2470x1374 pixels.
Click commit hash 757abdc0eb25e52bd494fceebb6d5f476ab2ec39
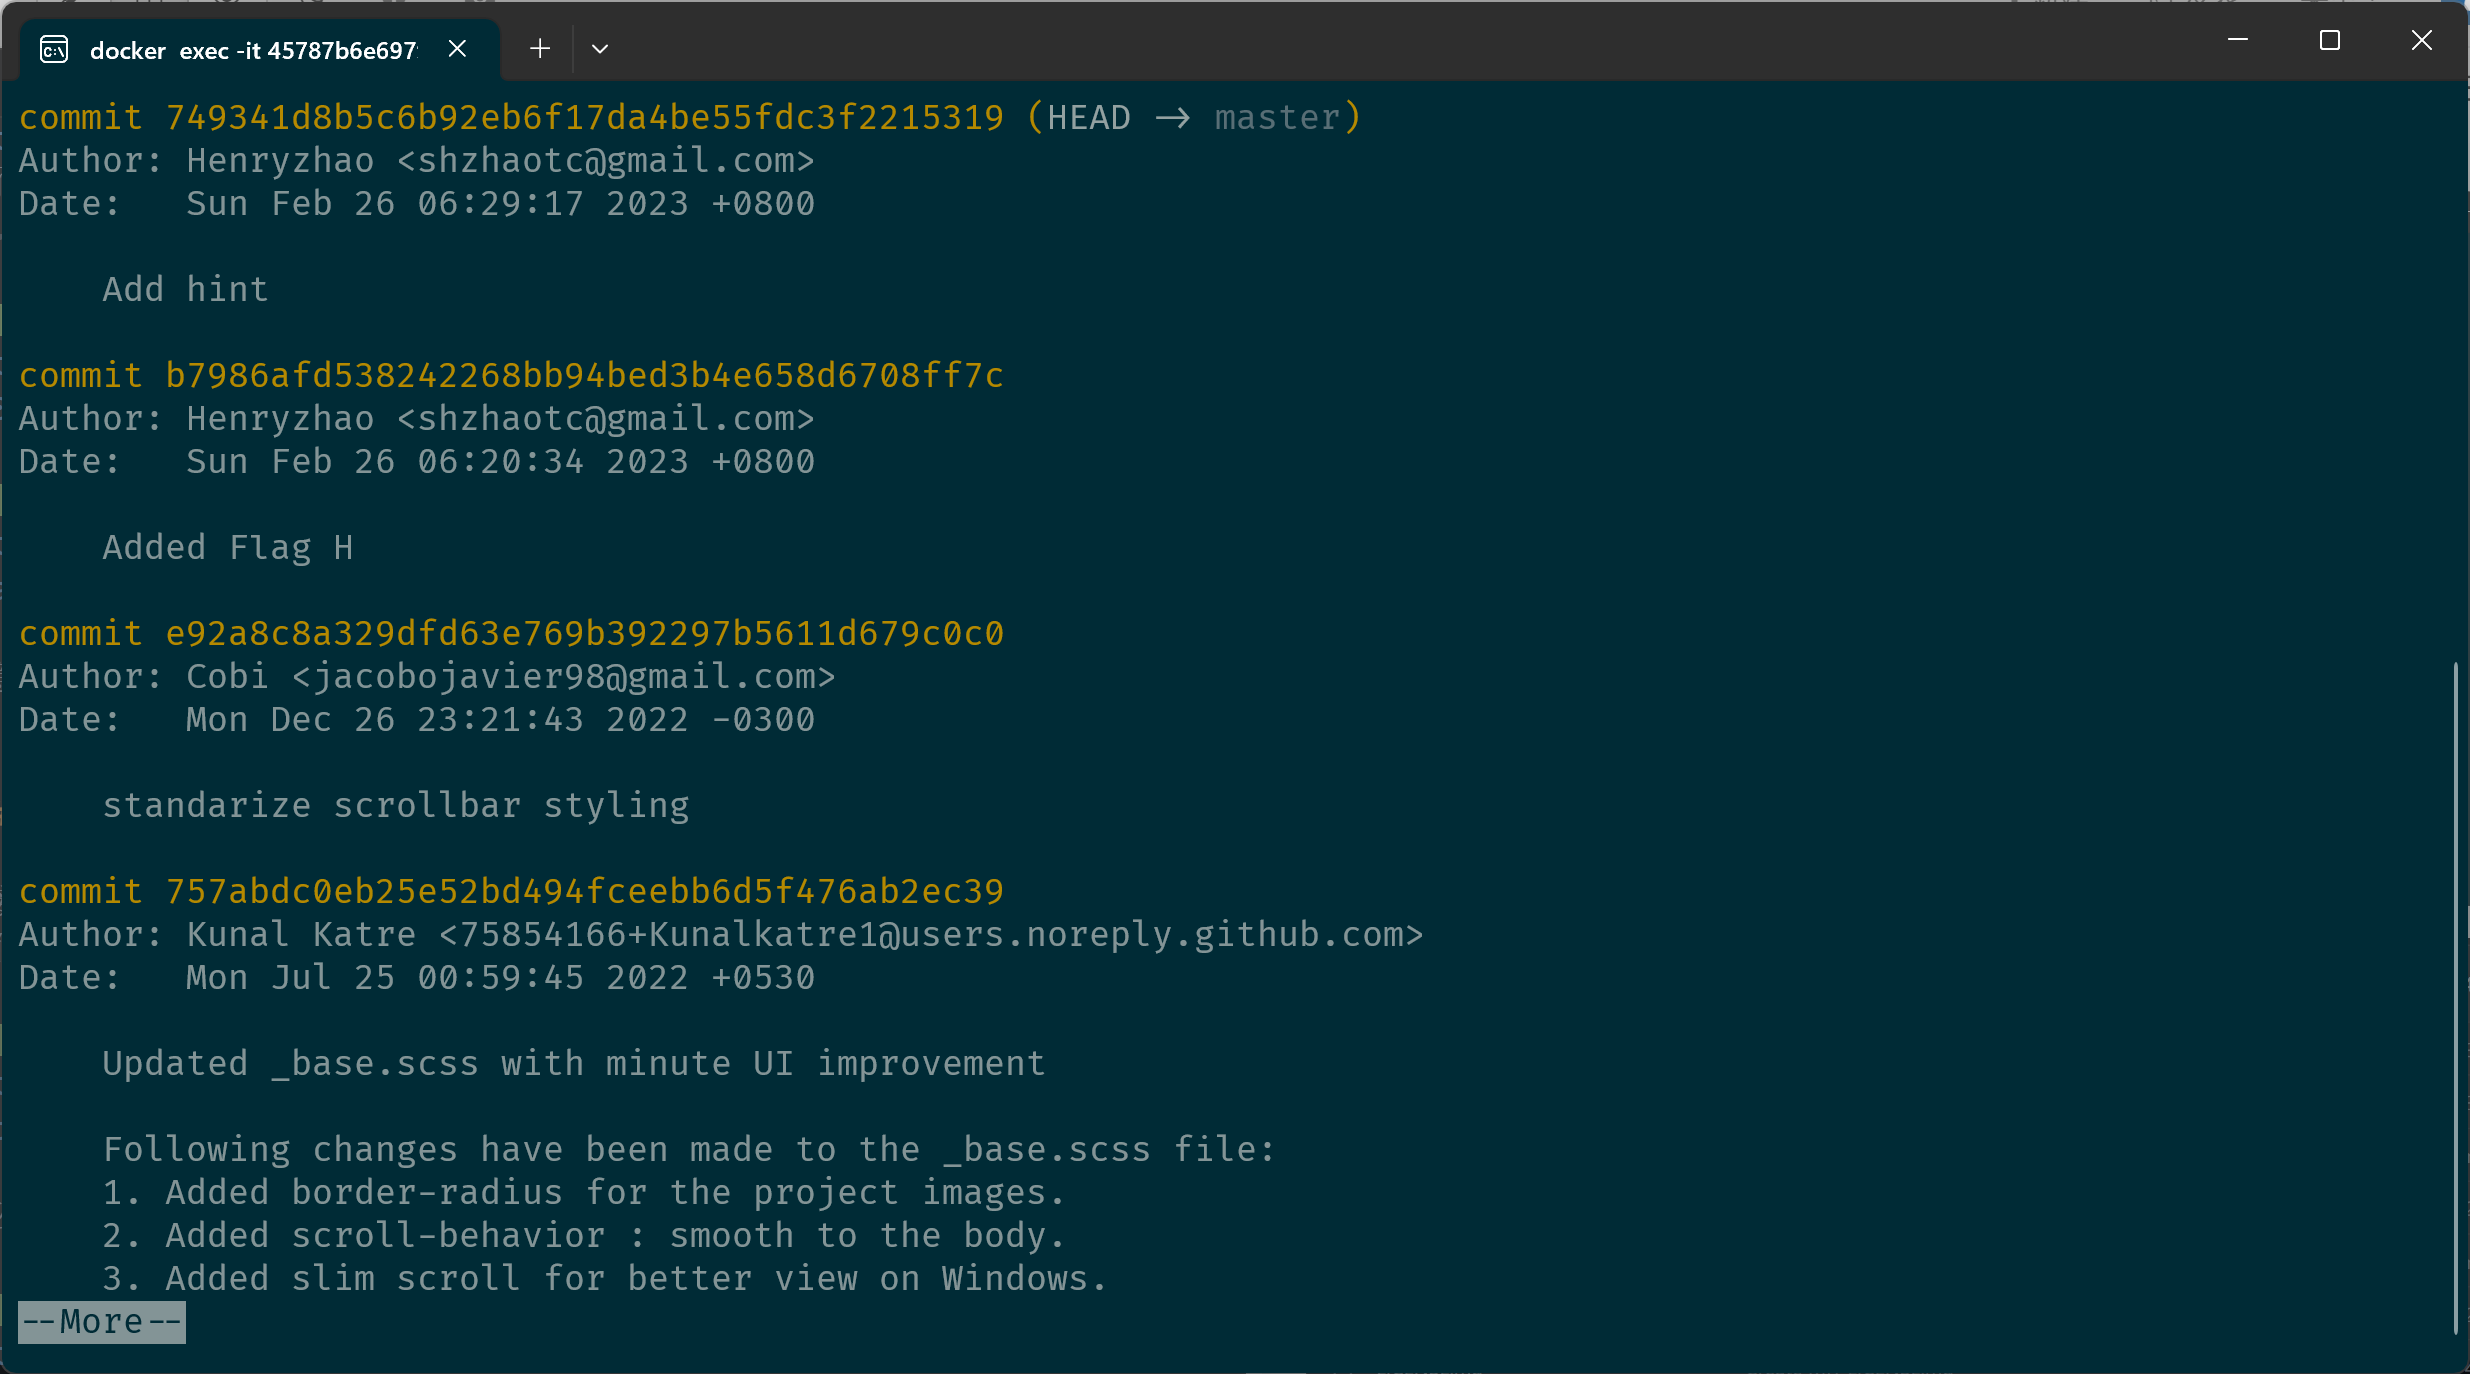pyautogui.click(x=585, y=892)
